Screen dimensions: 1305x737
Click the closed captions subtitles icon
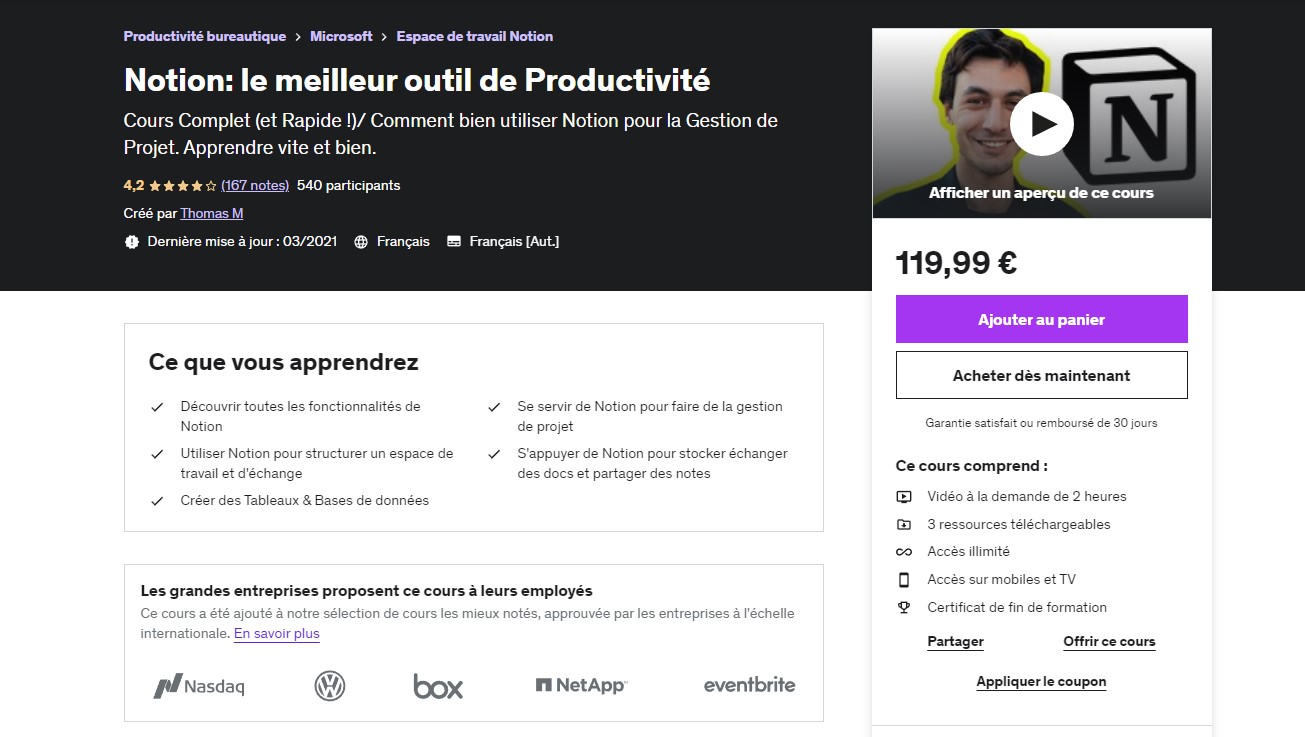454,242
